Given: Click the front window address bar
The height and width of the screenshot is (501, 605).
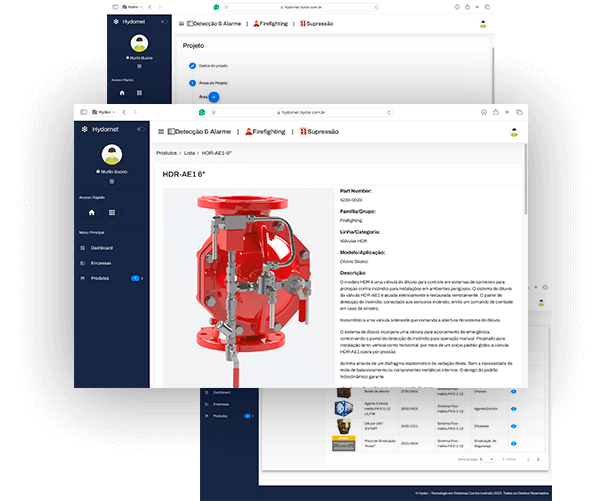Looking at the screenshot, I should (301, 112).
